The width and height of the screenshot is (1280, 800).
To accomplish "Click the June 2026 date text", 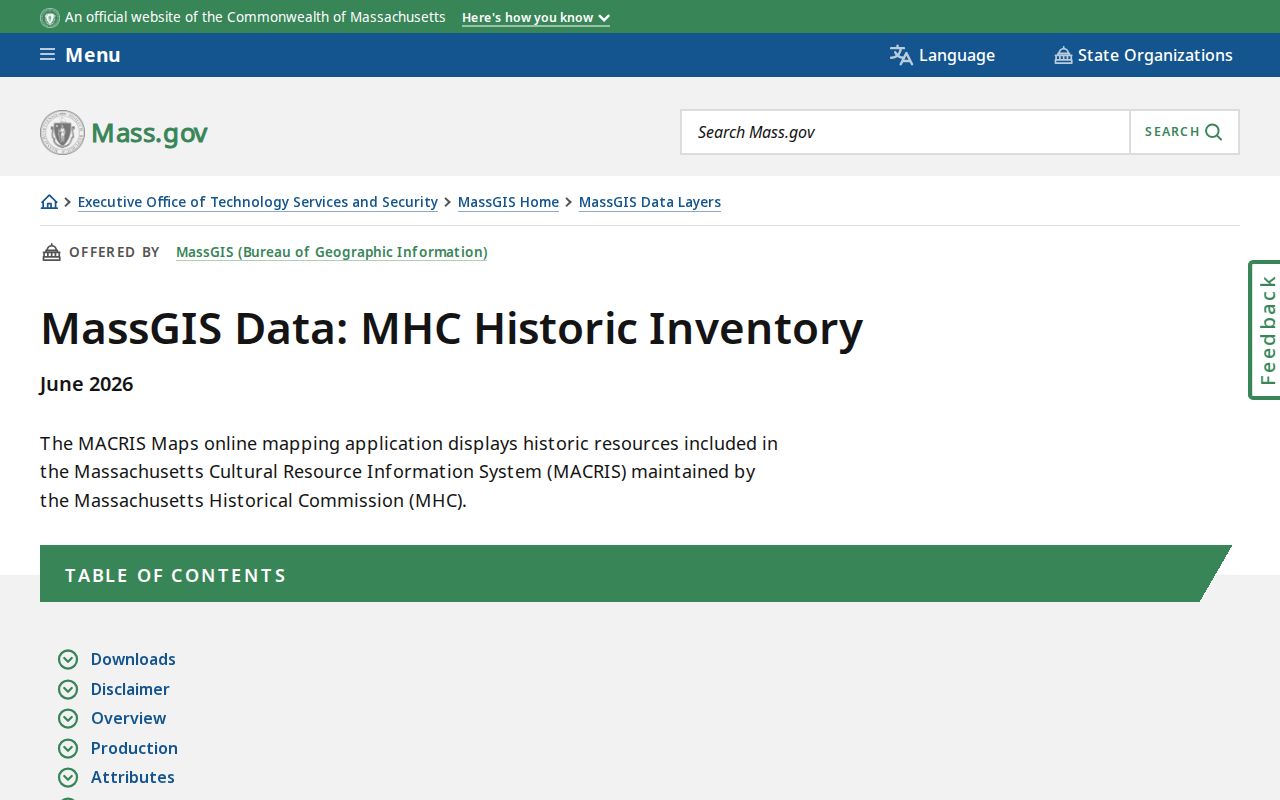I will 87,384.
